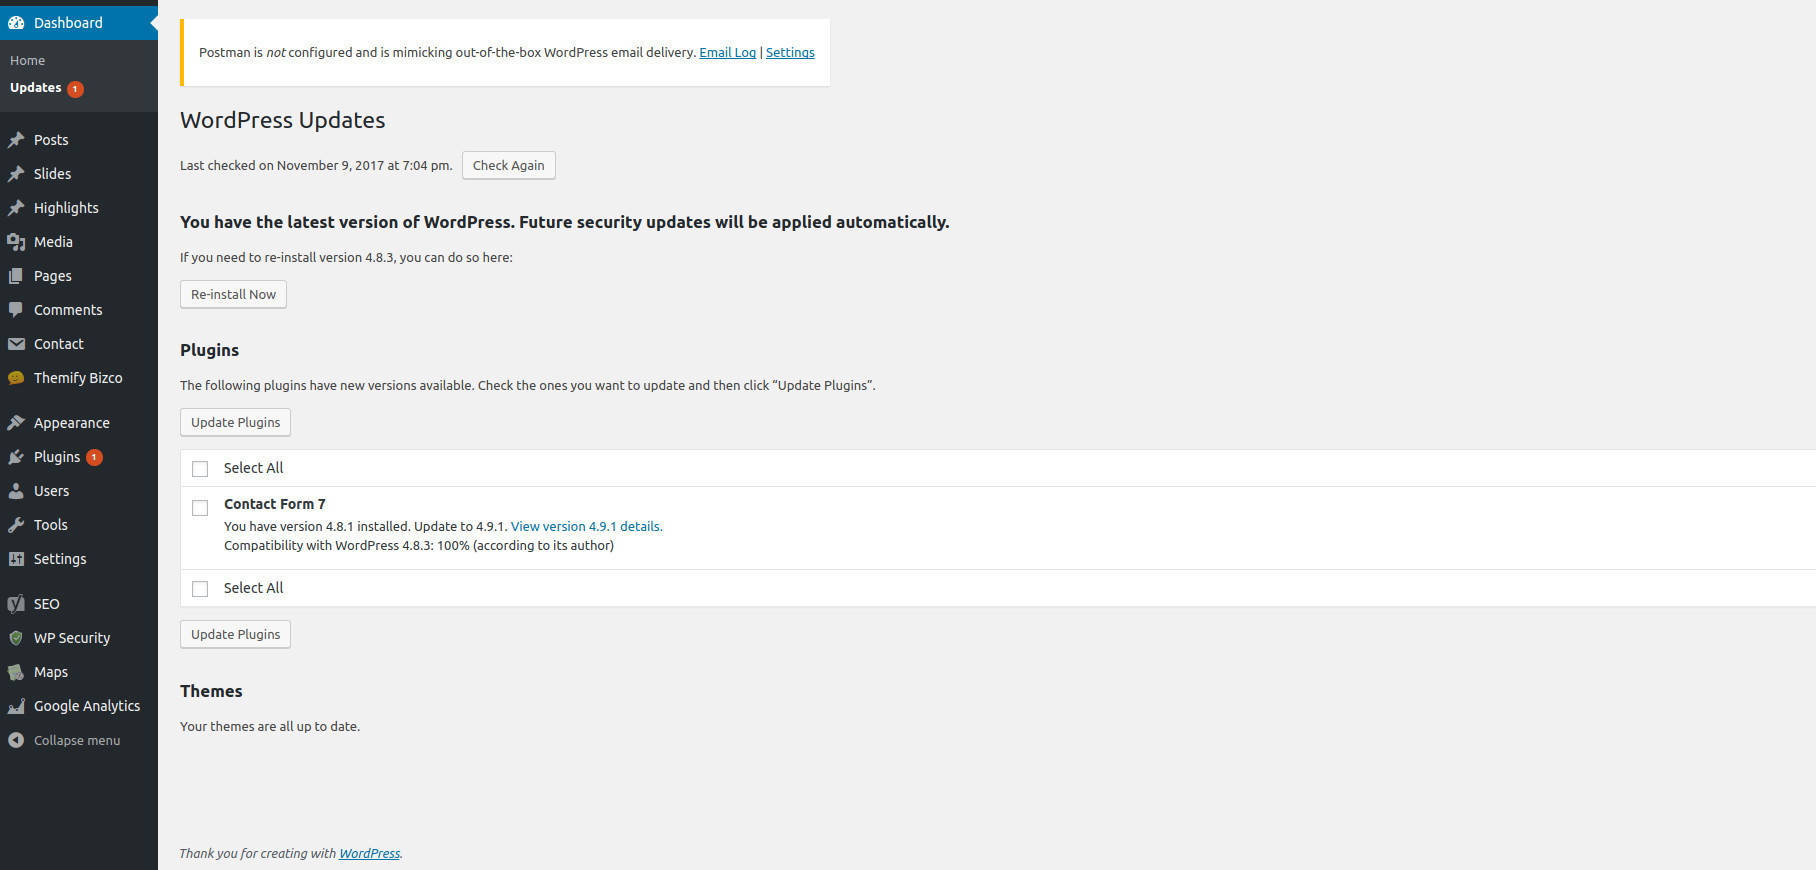Select the Contact Form 7 plugin name
1816x870 pixels.
coord(275,504)
